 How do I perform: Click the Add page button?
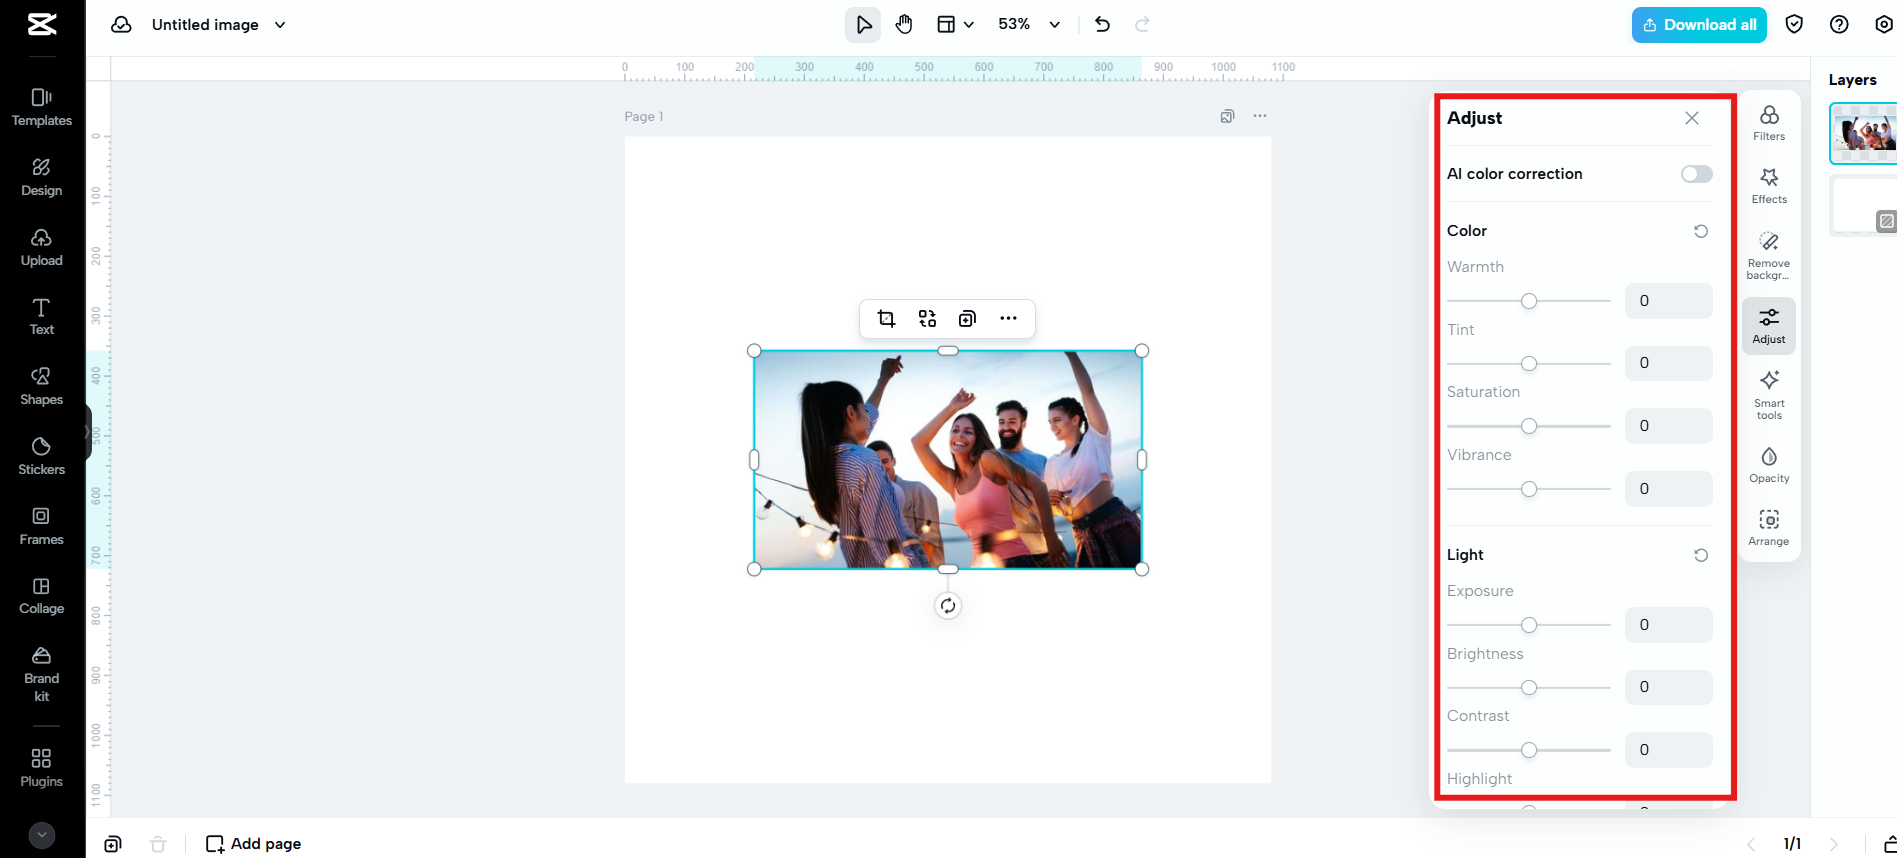pos(253,844)
